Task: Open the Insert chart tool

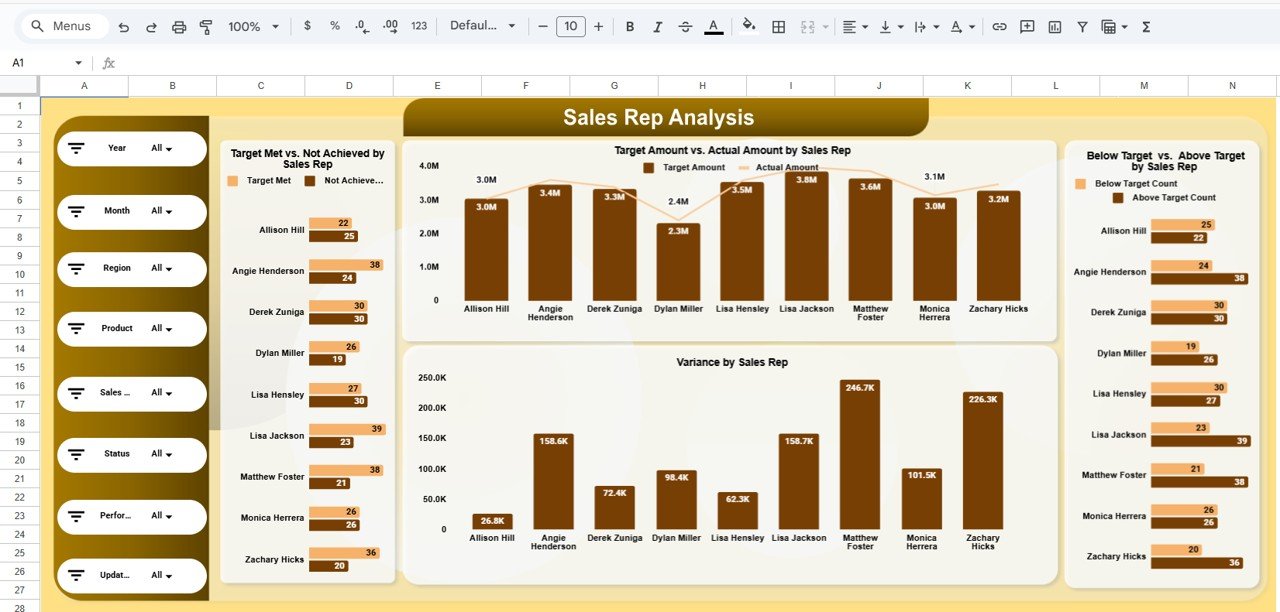Action: click(x=1054, y=26)
